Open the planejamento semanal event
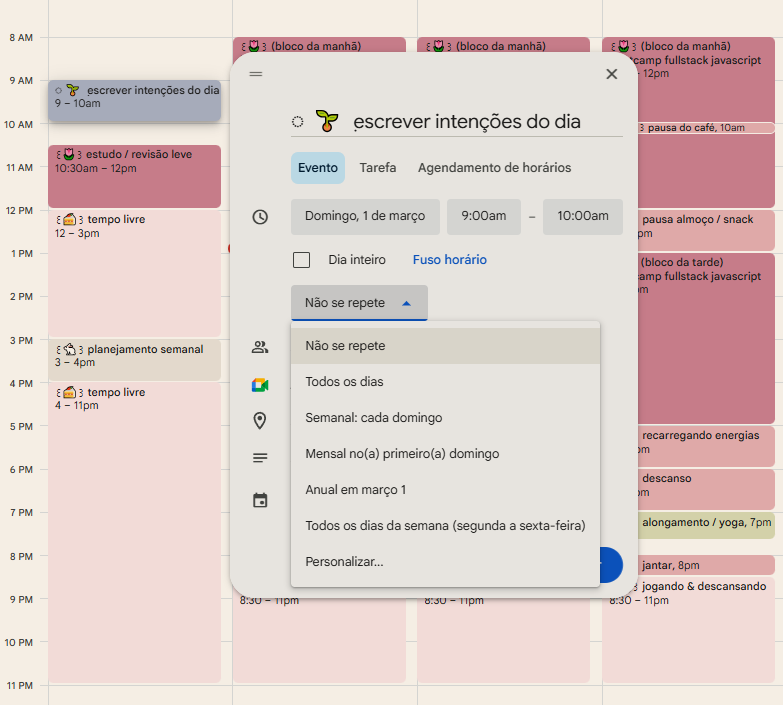 pos(134,359)
